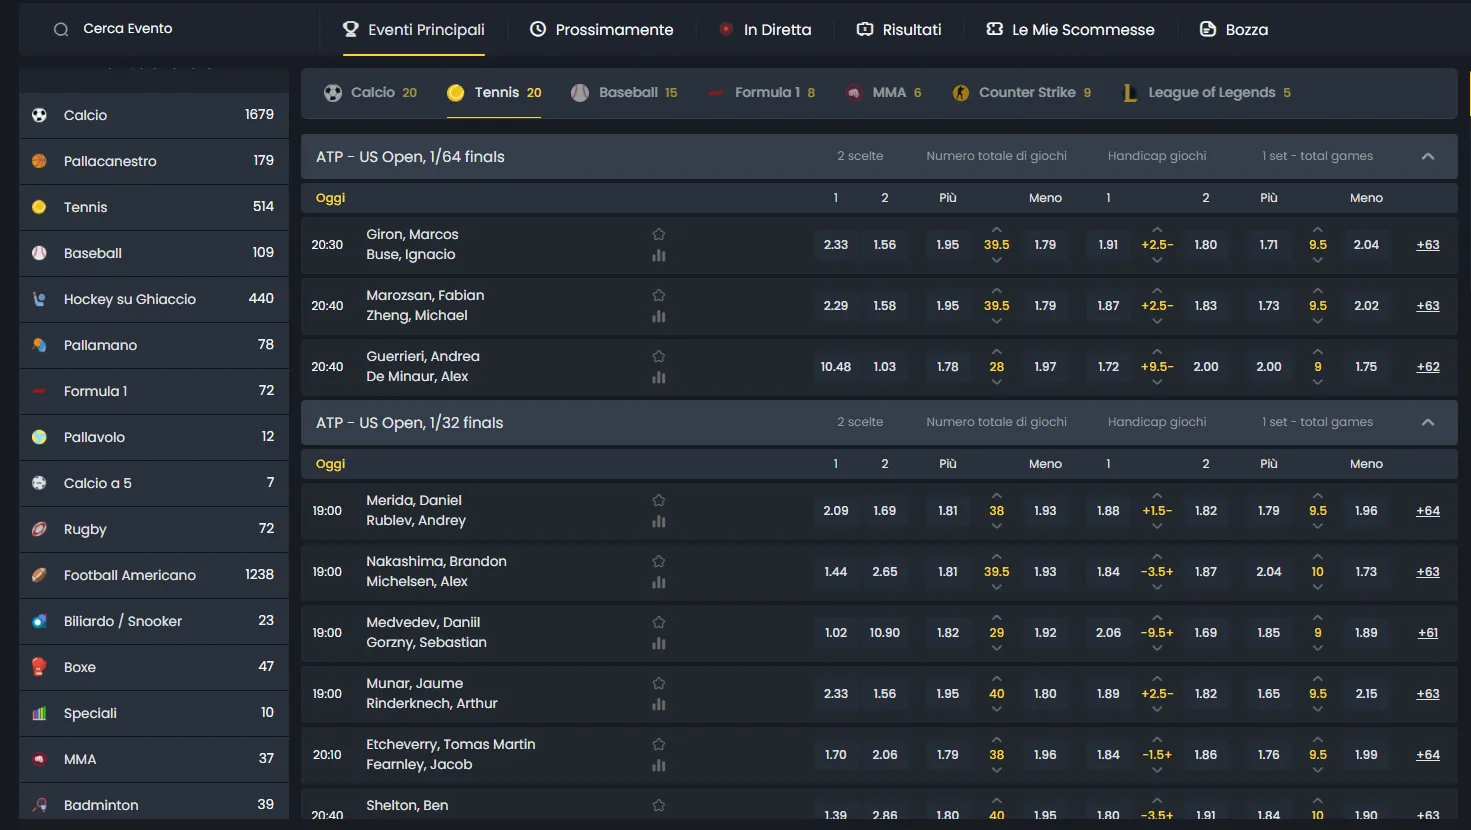Collapse the ATP US Open 1/32 finals section
This screenshot has height=830, width=1471.
click(x=1427, y=423)
